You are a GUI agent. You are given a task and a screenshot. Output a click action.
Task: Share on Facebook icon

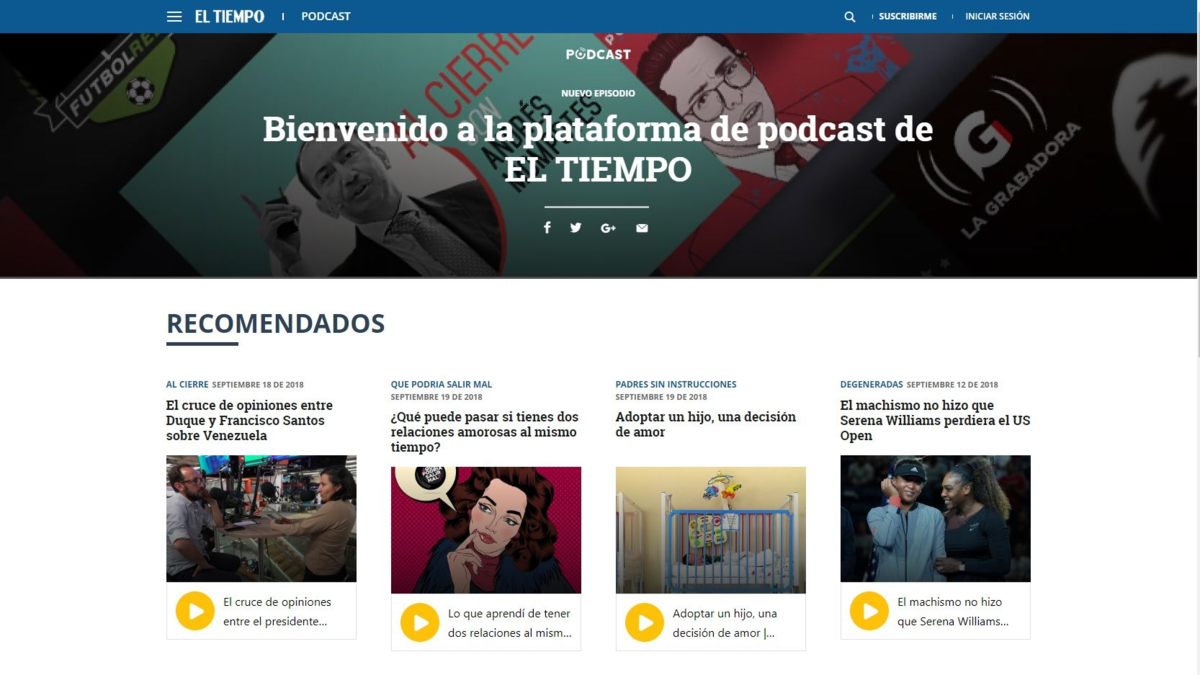pos(547,228)
